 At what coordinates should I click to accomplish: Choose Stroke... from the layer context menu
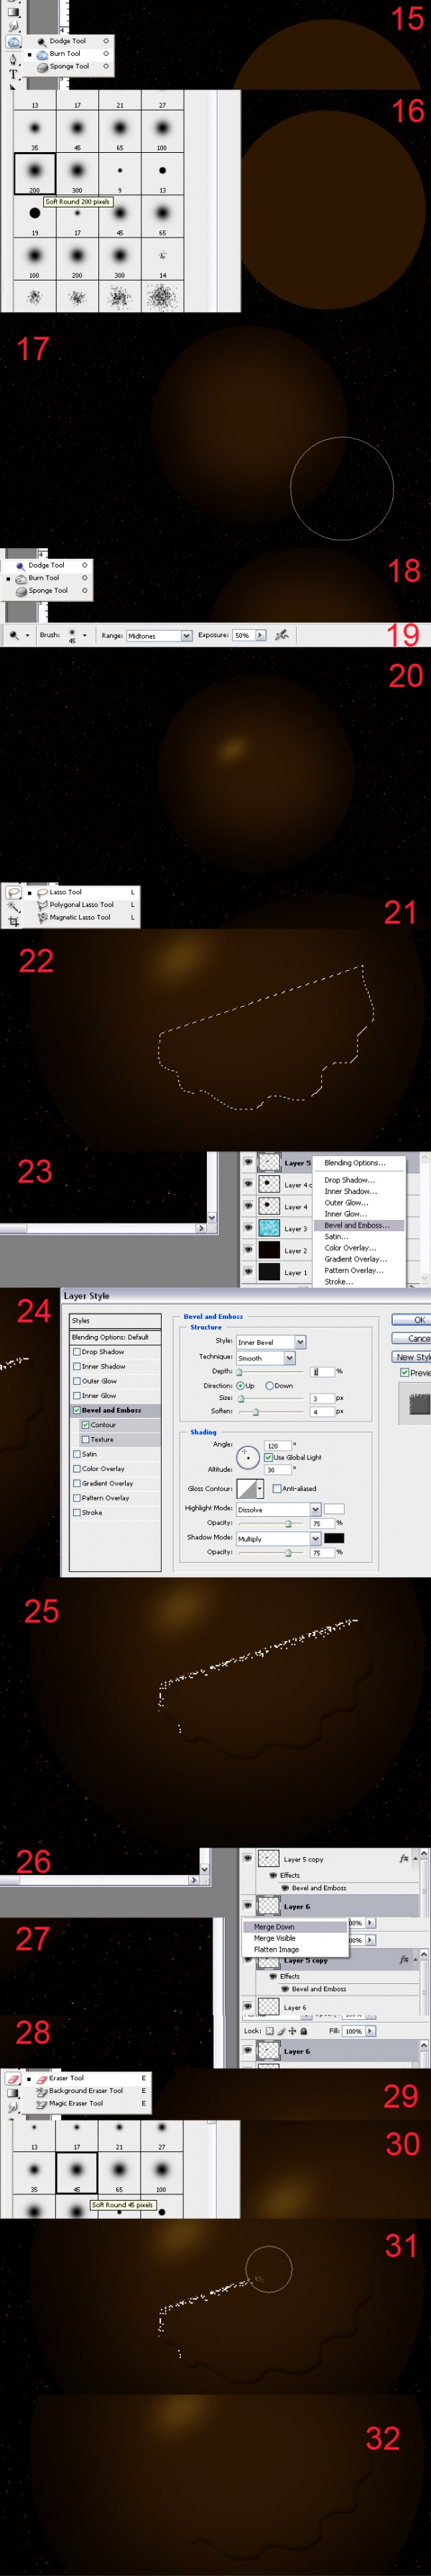click(x=339, y=1281)
